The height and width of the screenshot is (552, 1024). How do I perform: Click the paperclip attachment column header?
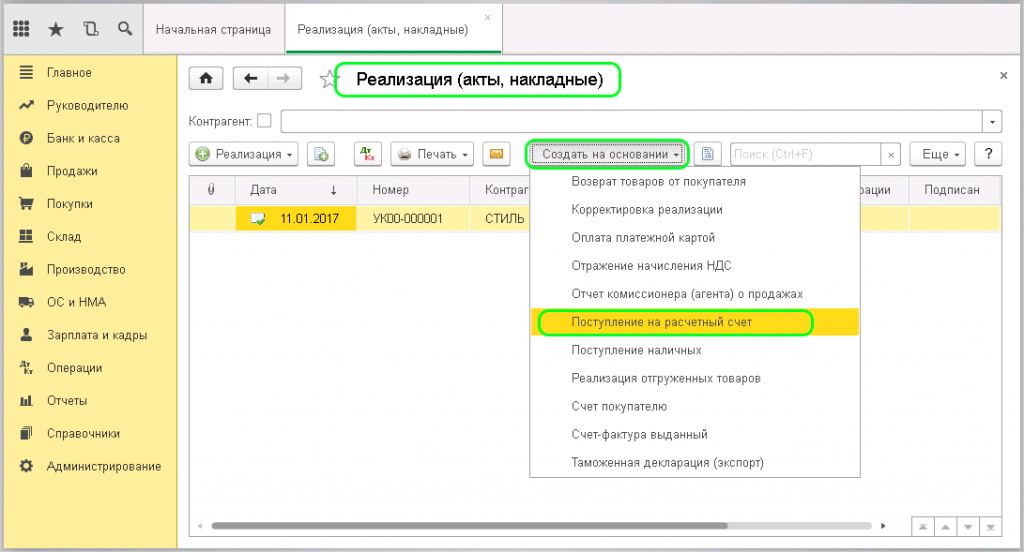click(x=211, y=189)
